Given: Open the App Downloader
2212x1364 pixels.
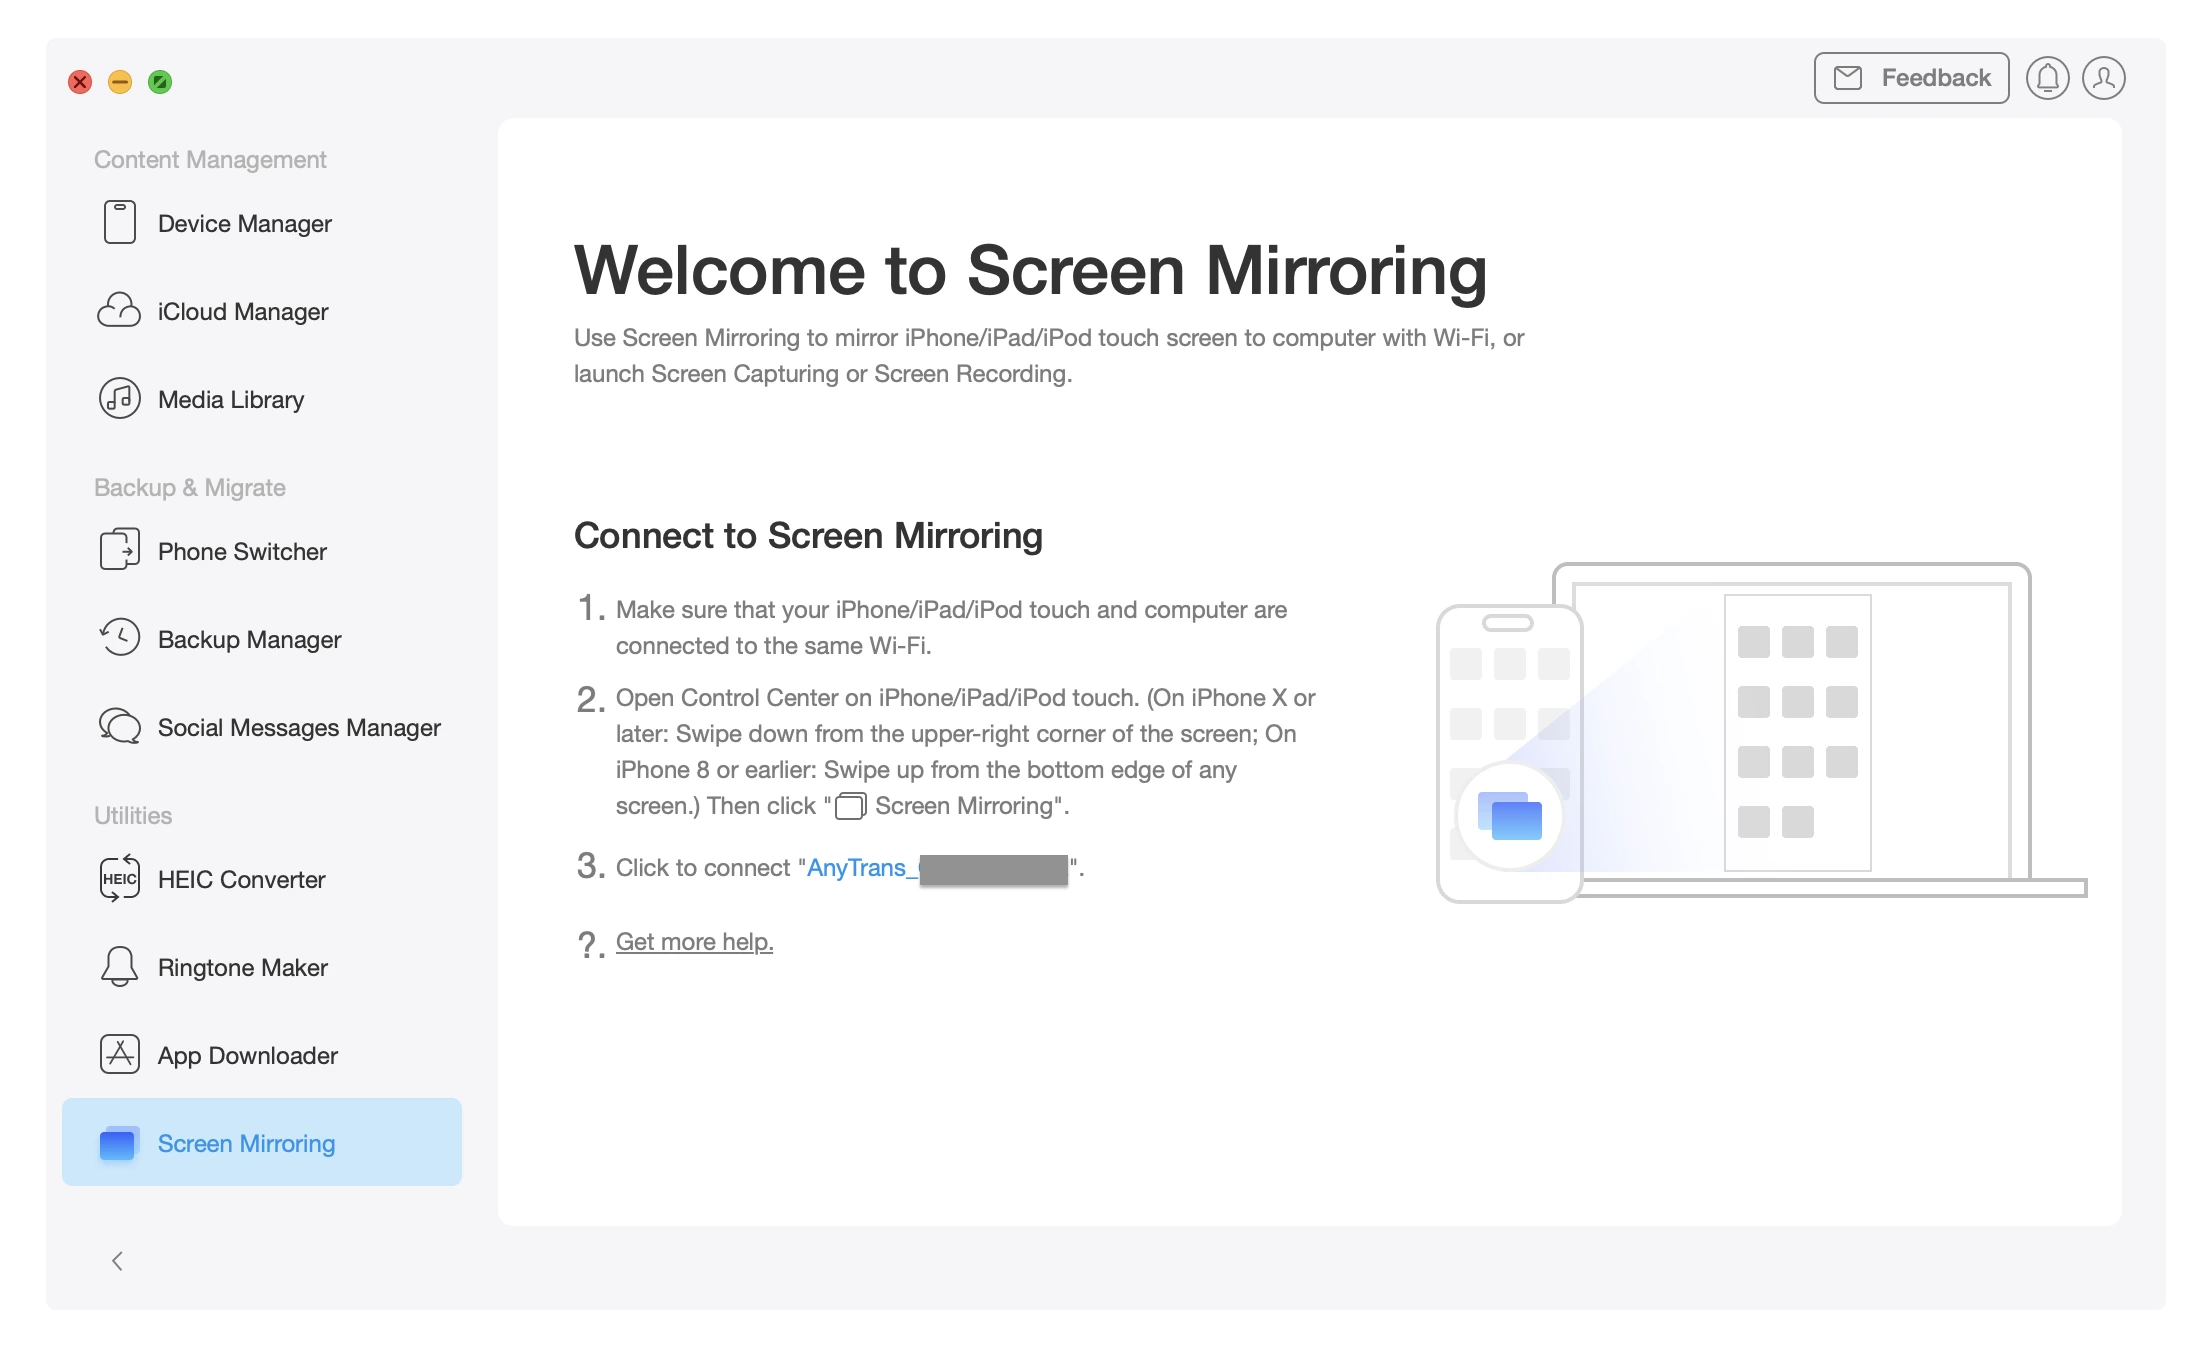Looking at the screenshot, I should point(246,1055).
